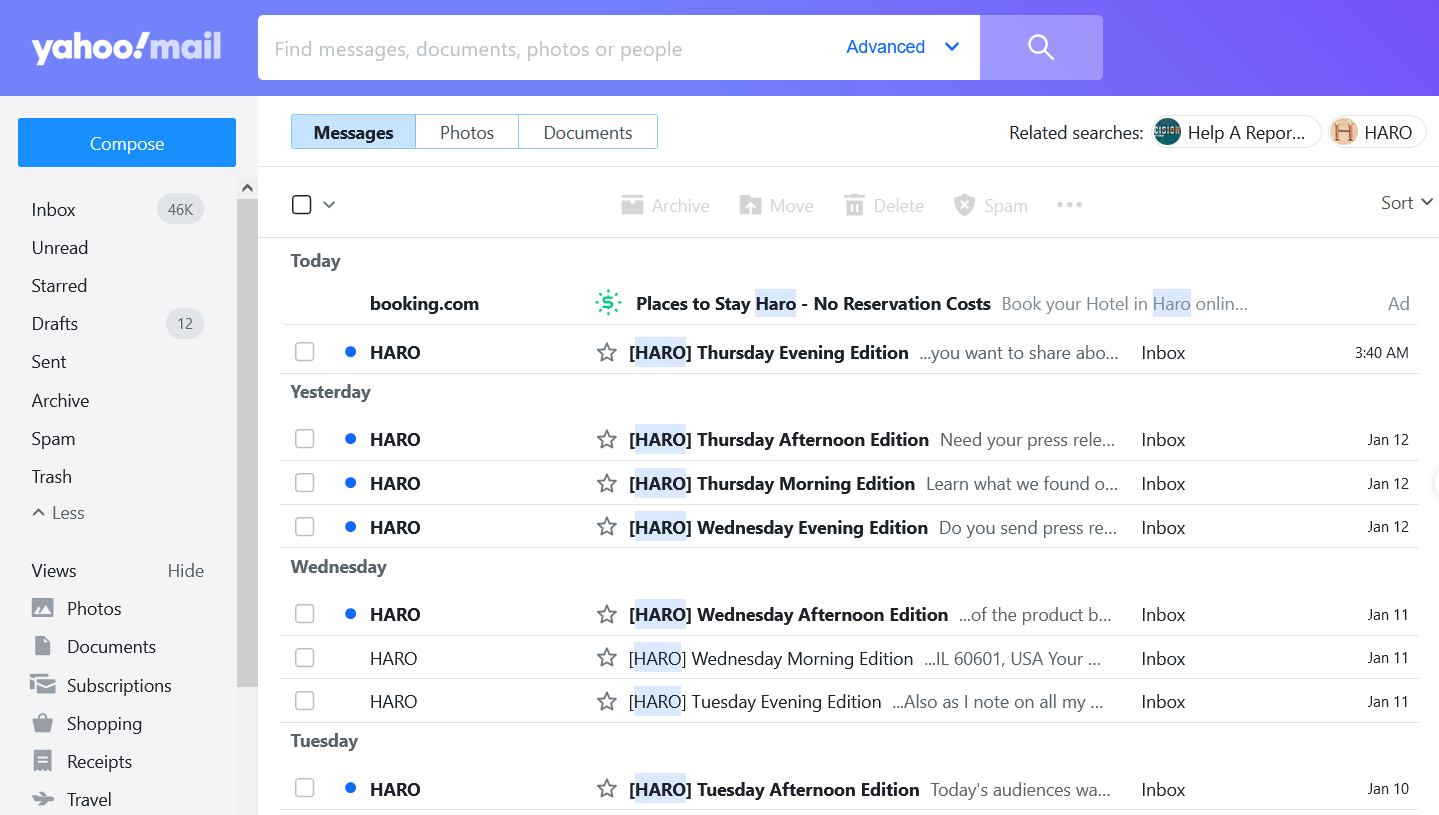This screenshot has width=1439, height=815.
Task: Open the Thursday Morning Edition email subject
Action: tap(772, 483)
